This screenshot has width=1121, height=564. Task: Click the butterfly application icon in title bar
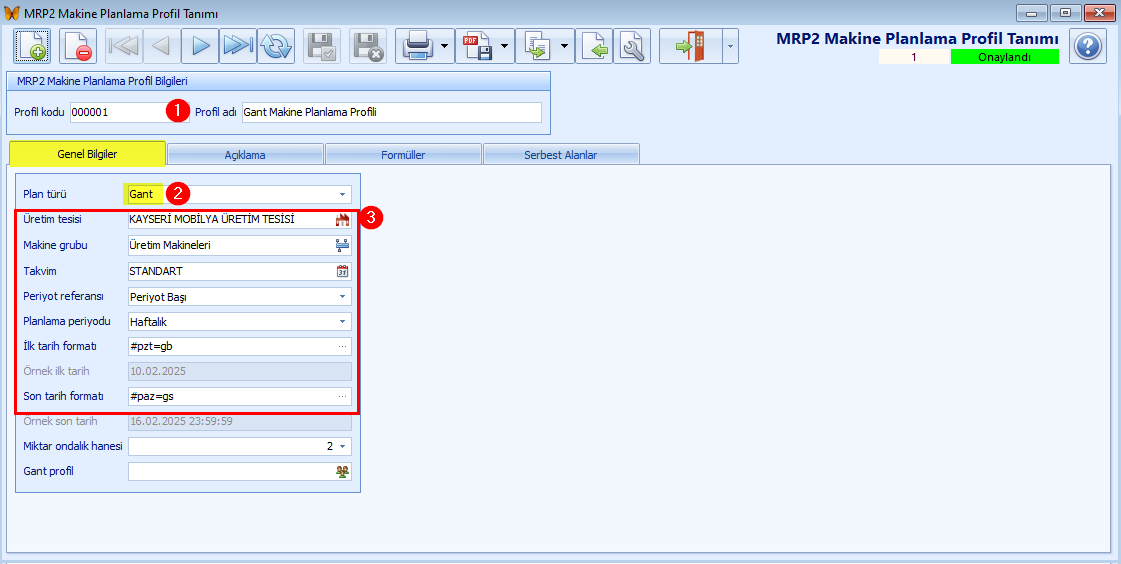(12, 13)
